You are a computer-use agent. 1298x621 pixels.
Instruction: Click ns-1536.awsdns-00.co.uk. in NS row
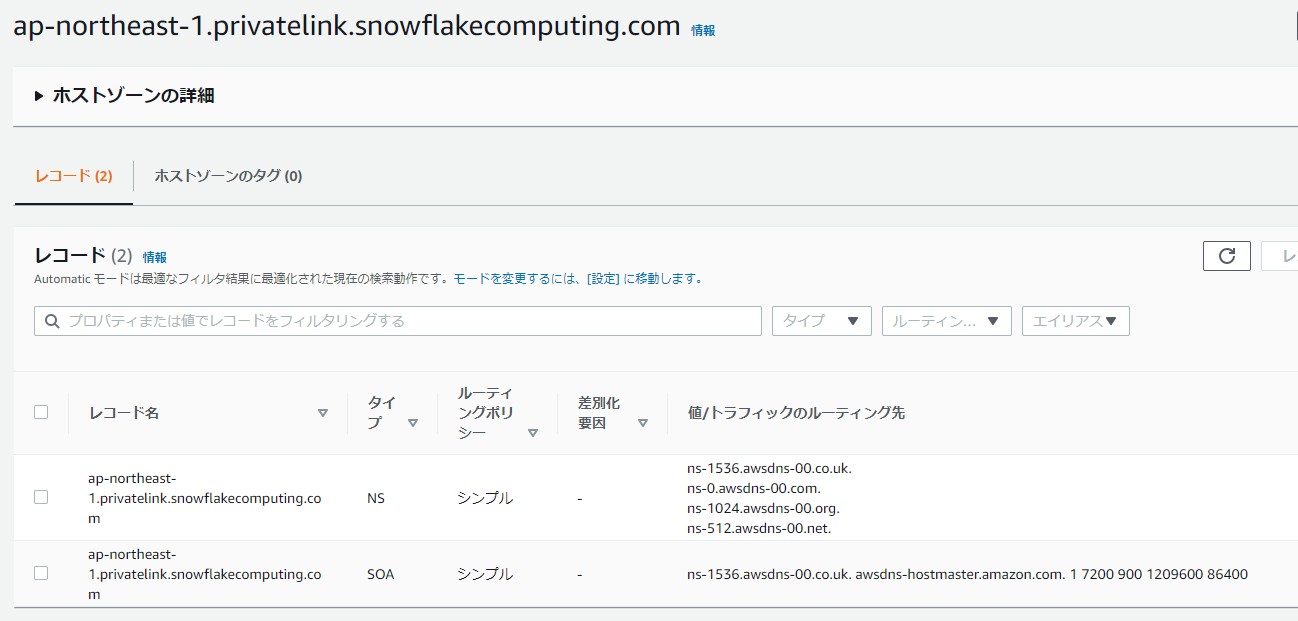[x=769, y=468]
